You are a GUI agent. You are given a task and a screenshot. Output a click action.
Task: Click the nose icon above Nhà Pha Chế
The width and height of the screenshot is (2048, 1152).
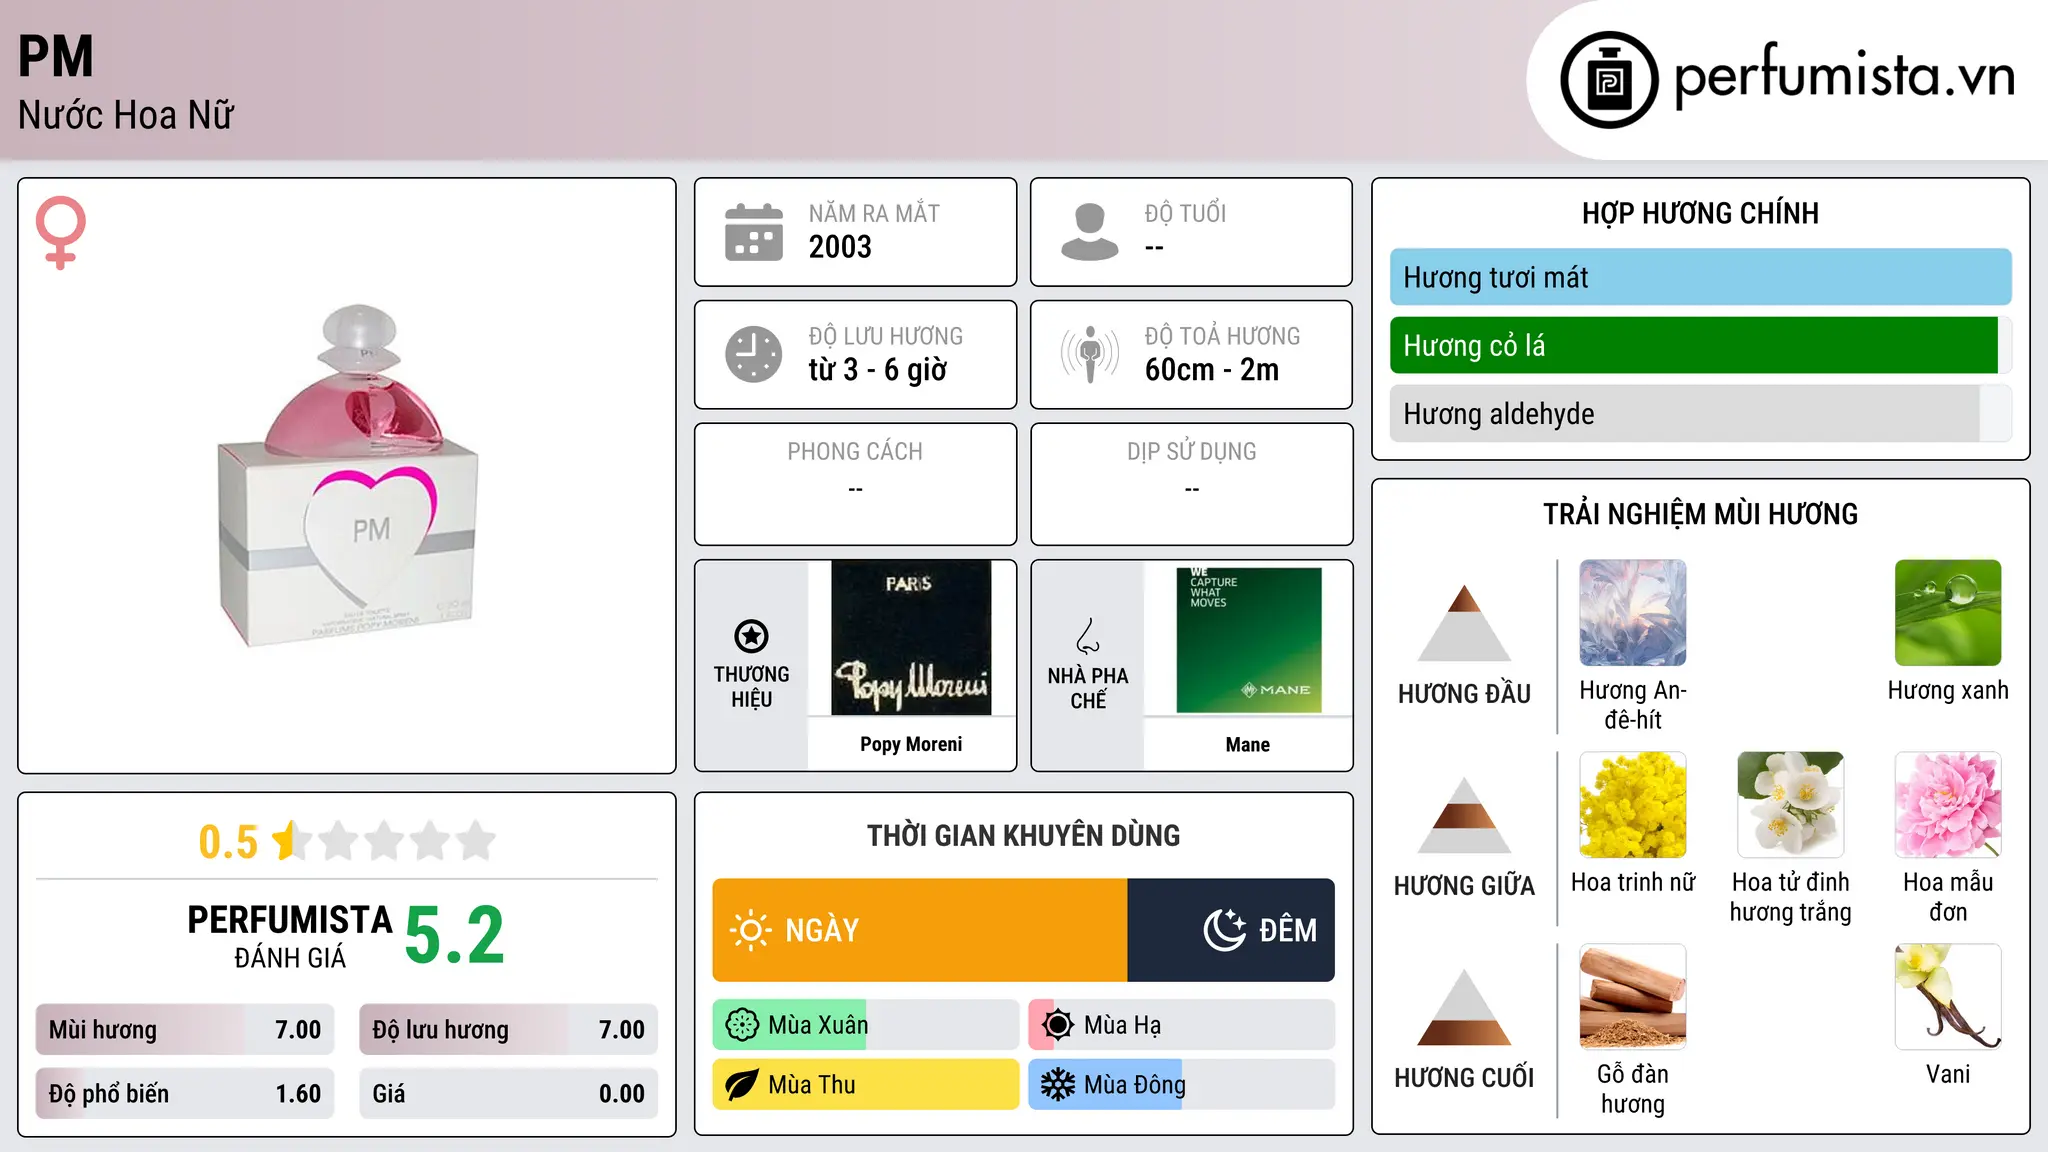1087,636
